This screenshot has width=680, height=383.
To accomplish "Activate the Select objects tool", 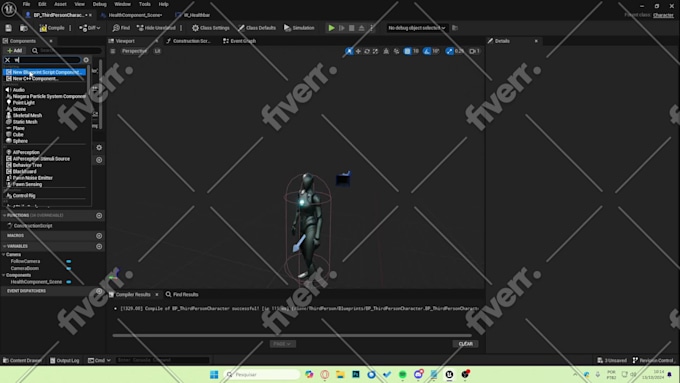I will [x=349, y=51].
